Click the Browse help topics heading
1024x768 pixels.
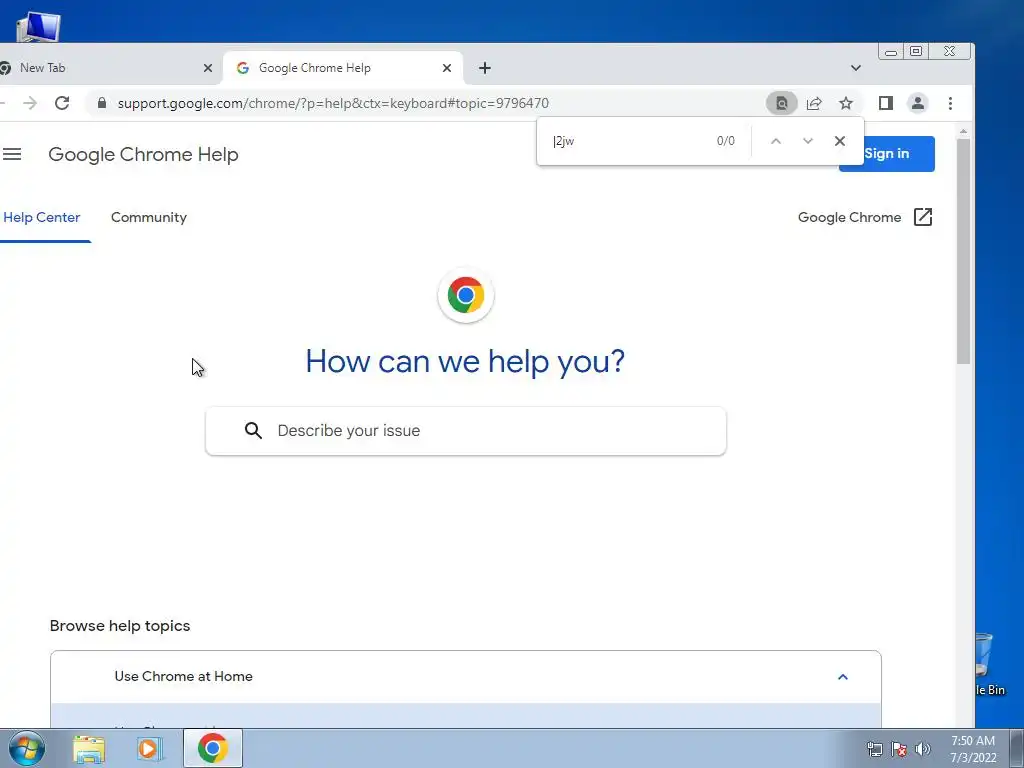point(120,626)
